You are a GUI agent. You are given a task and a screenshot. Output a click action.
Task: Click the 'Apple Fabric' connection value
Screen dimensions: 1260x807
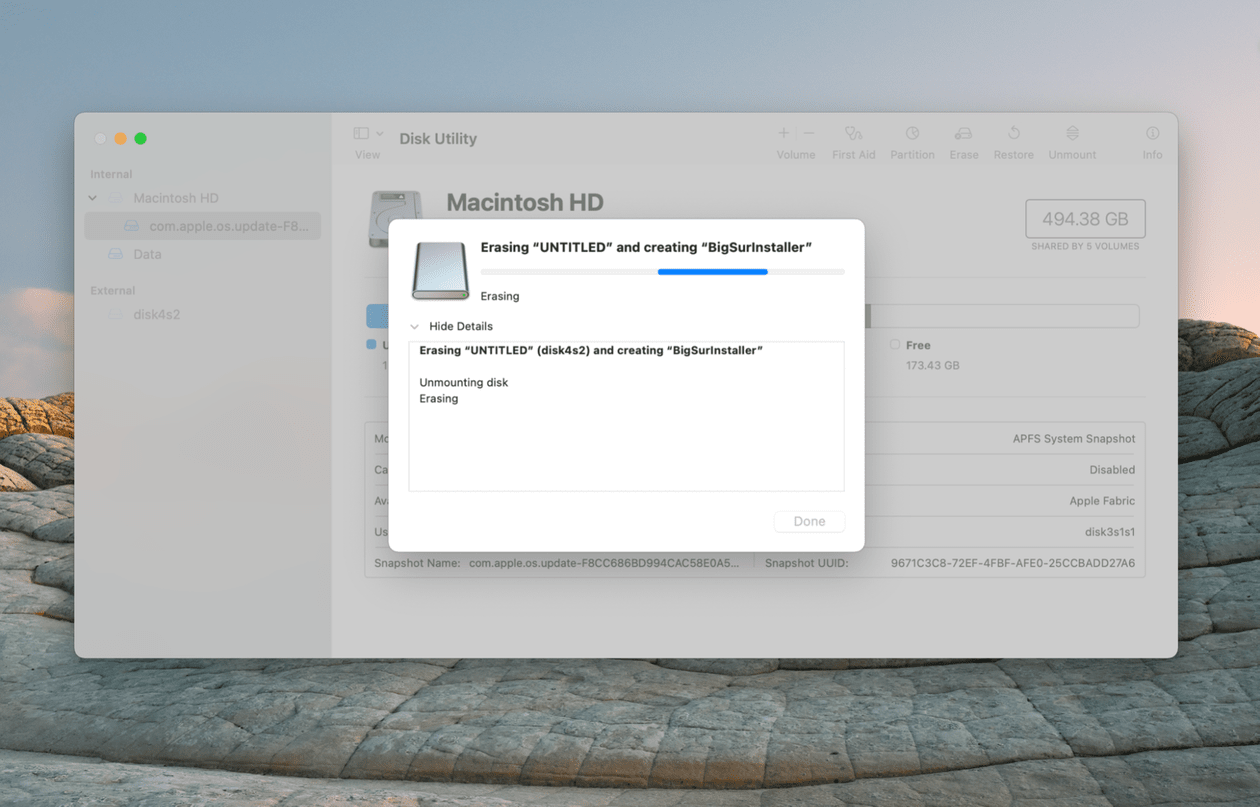[x=1102, y=501]
